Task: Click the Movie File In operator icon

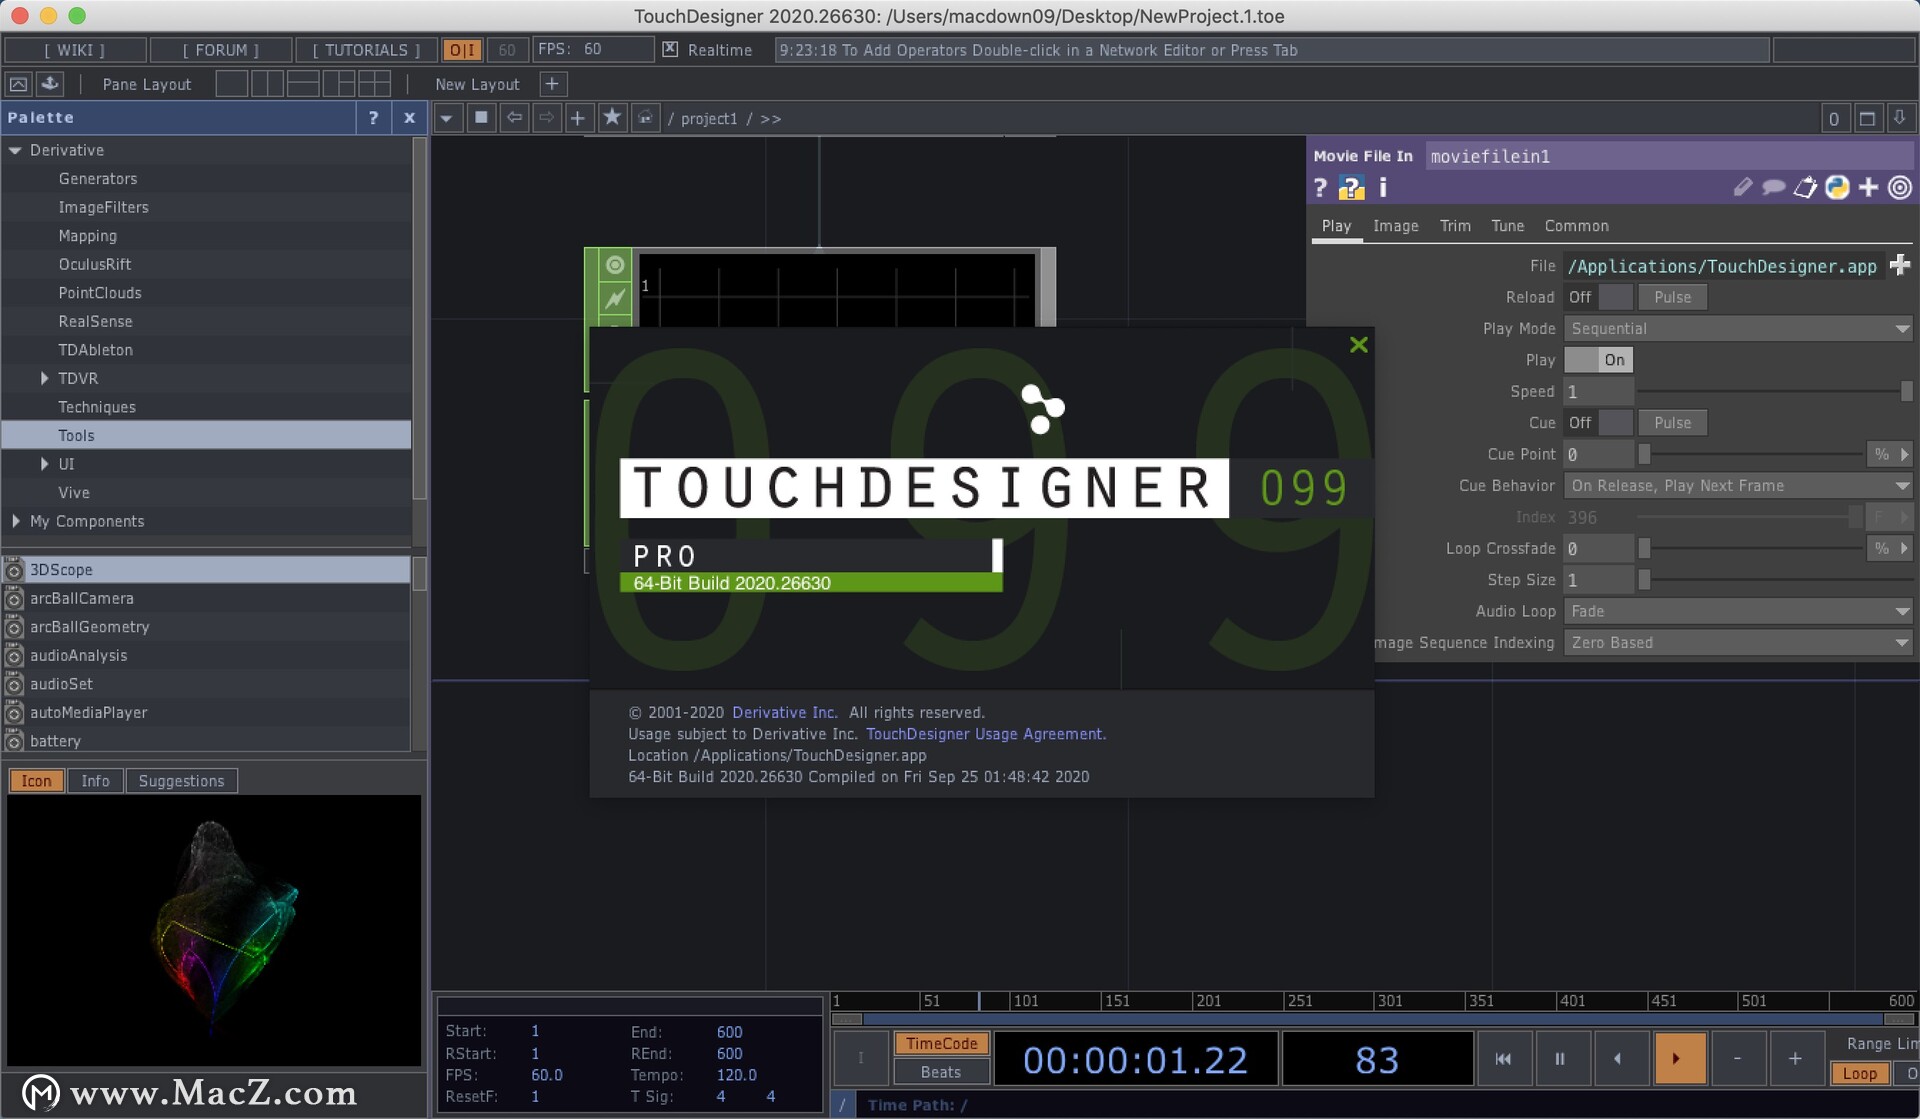Action: 1349,188
